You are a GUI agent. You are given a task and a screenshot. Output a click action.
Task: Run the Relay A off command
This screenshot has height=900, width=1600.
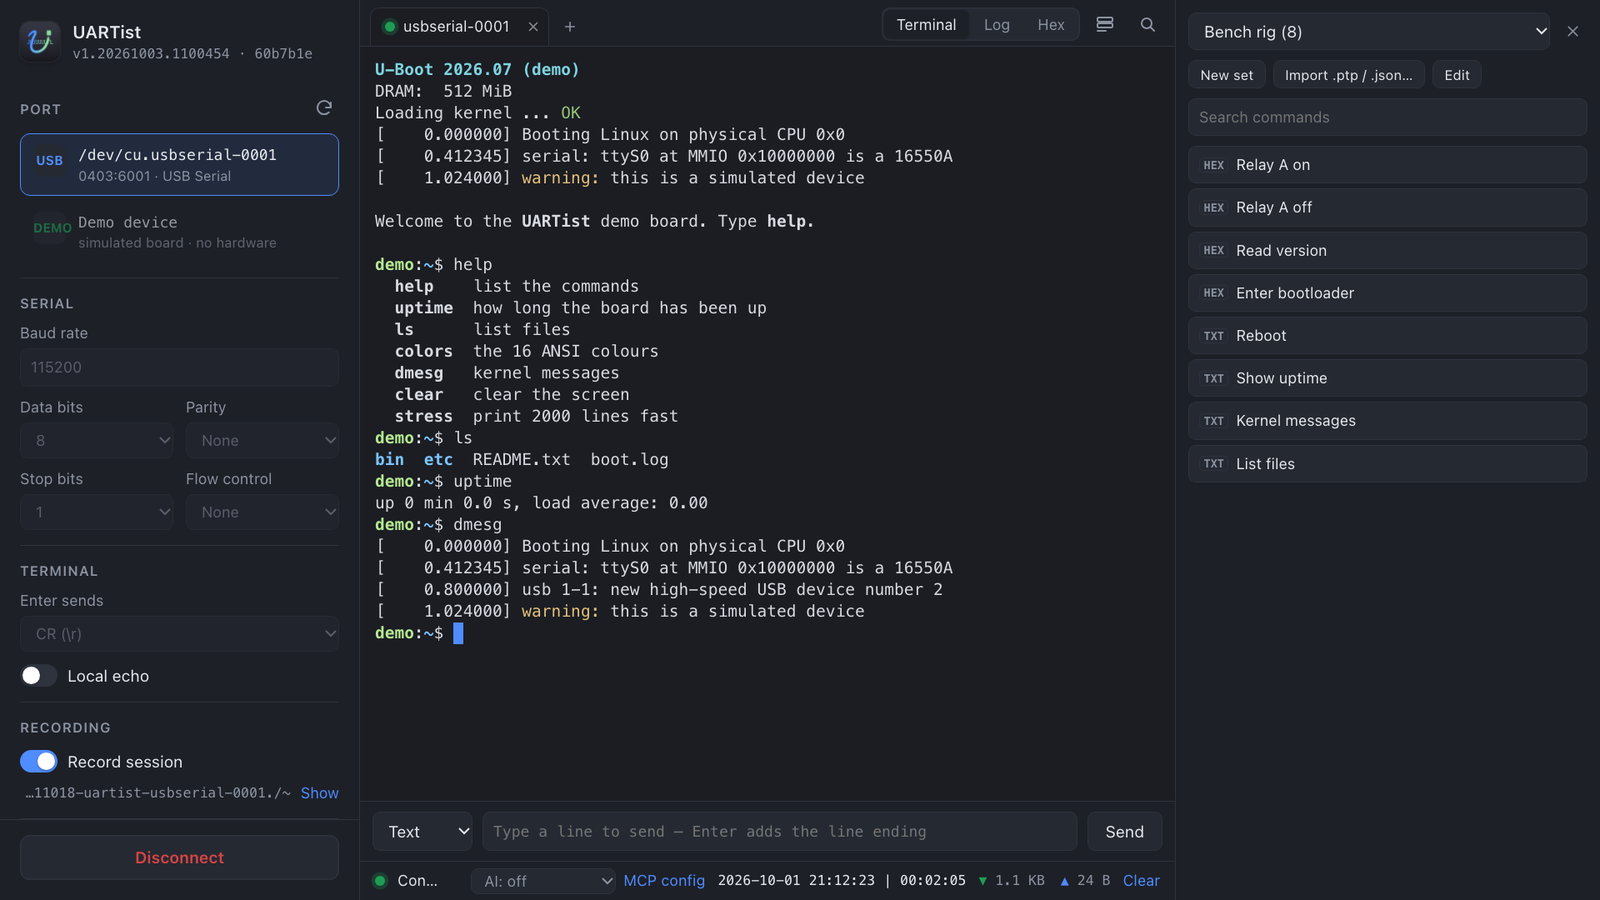point(1387,208)
